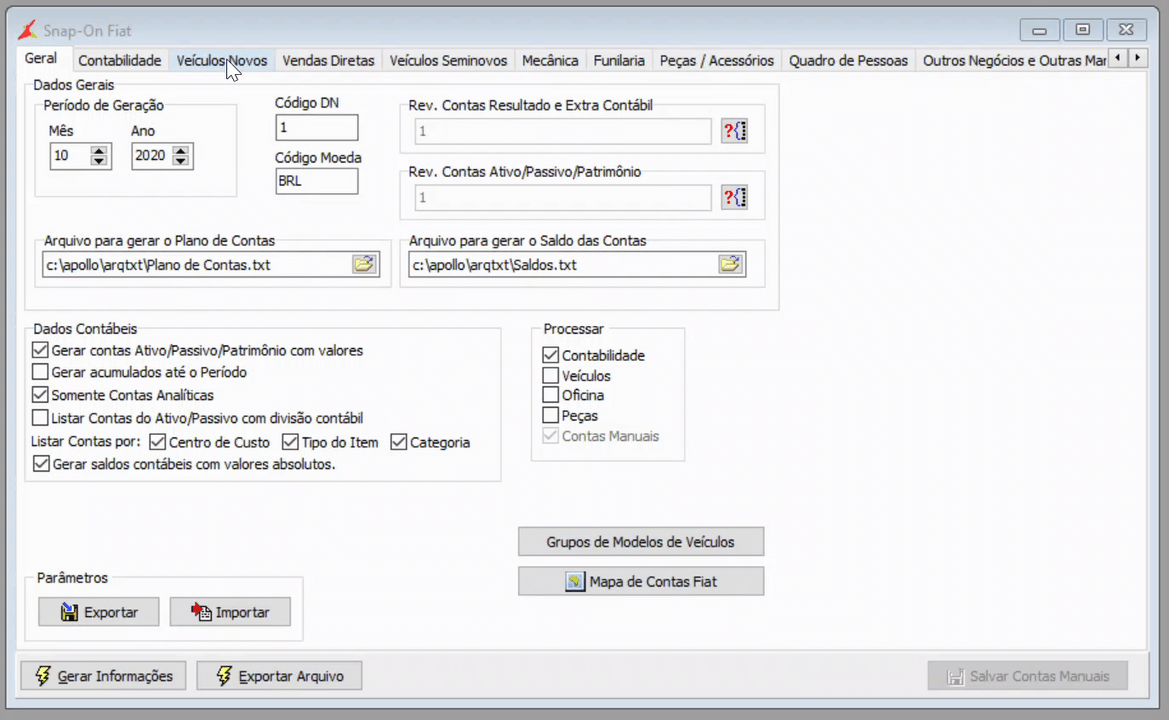This screenshot has width=1169, height=720.
Task: Toggle Gerar contas Ativo/Passivo/Patrimônio com valores
Action: [x=40, y=350]
